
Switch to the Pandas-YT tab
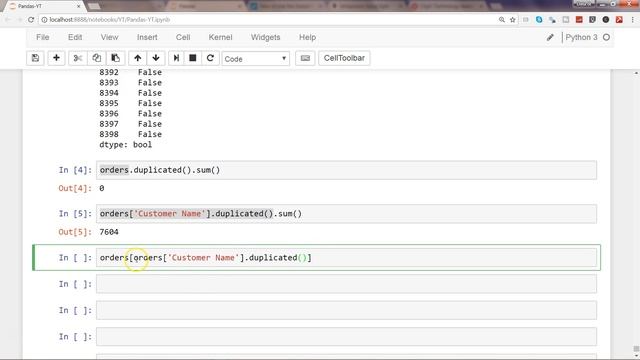pos(43,6)
